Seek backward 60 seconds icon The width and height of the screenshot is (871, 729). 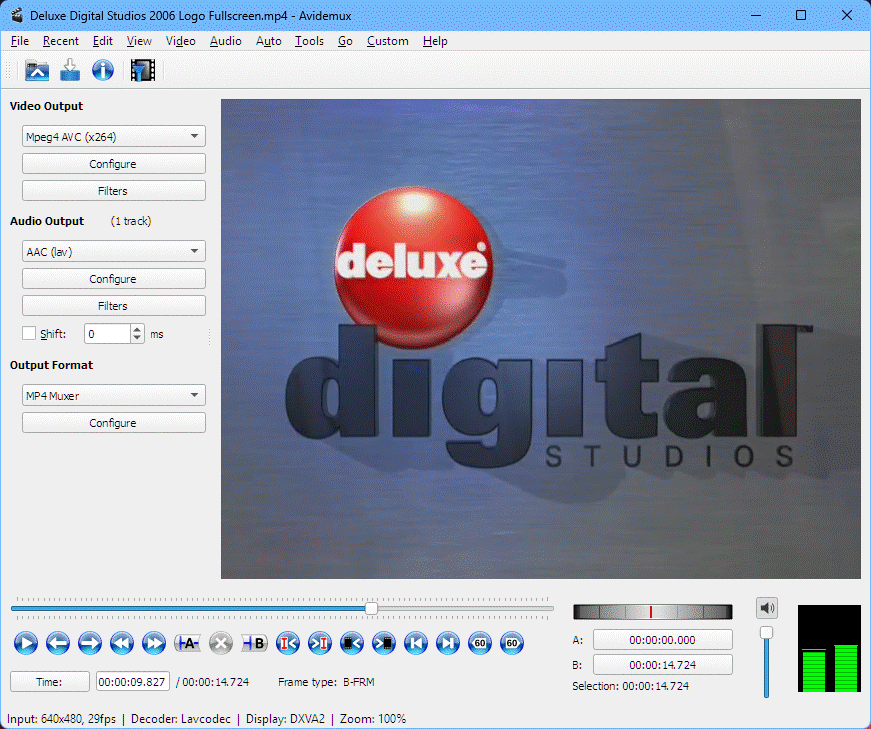click(480, 643)
